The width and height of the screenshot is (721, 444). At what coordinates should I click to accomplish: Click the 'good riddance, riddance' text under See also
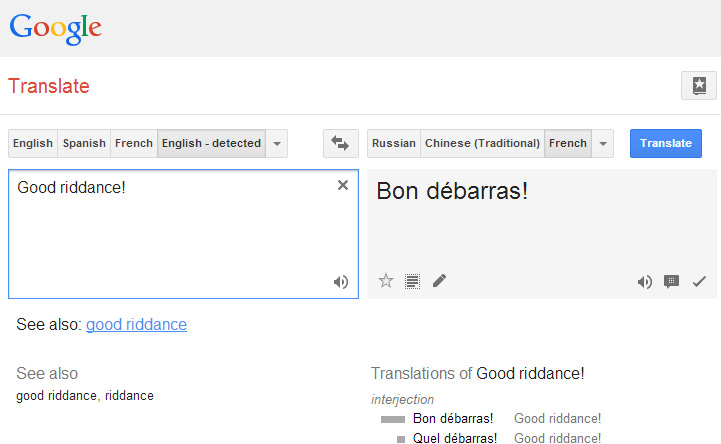(85, 396)
